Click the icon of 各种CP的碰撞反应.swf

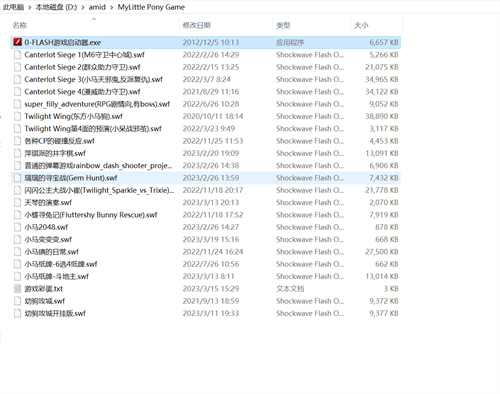click(17, 141)
